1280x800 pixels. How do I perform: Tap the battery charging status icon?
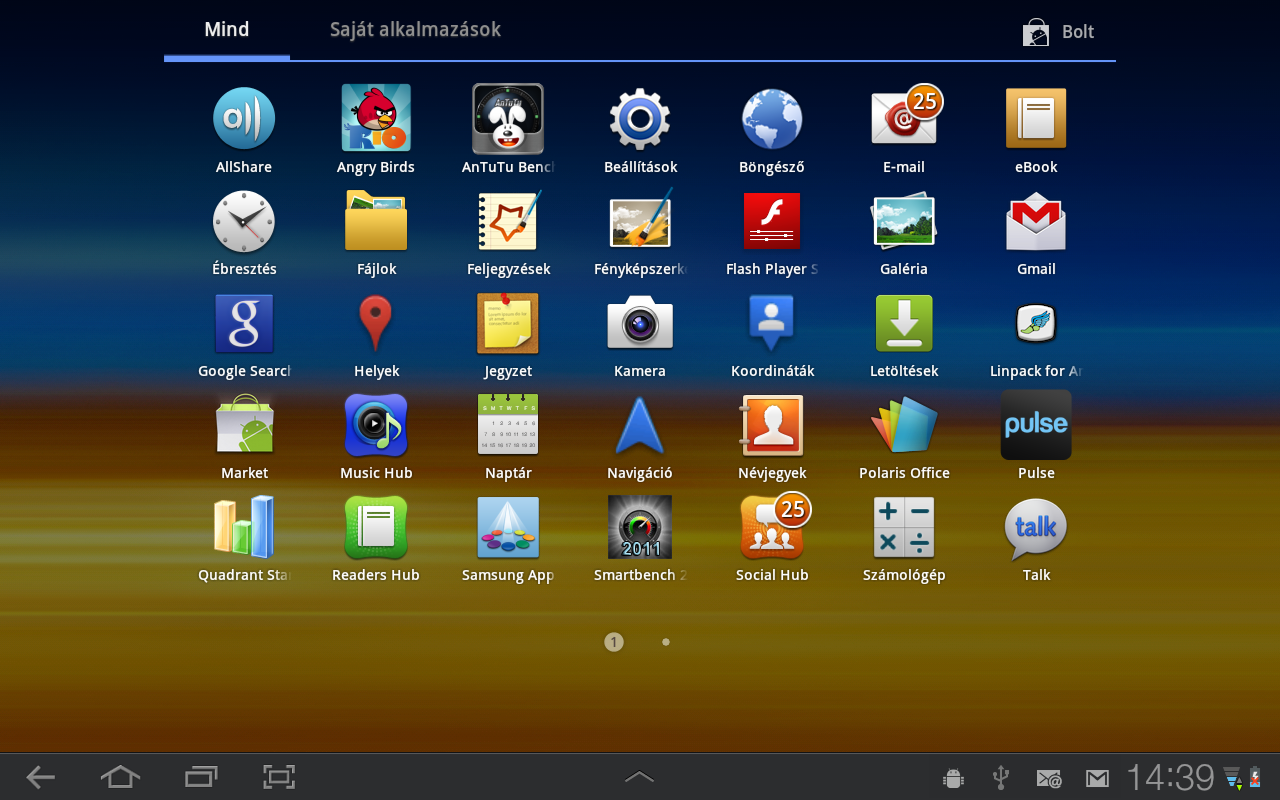[1254, 777]
